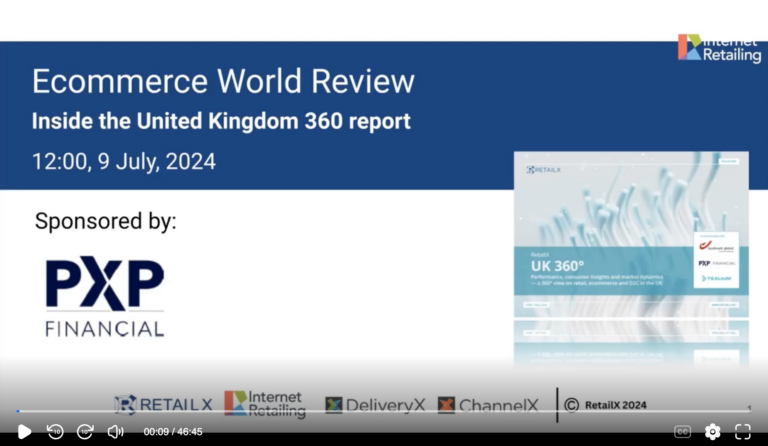
Task: Click the PXP Financial sponsor logo
Action: point(105,296)
